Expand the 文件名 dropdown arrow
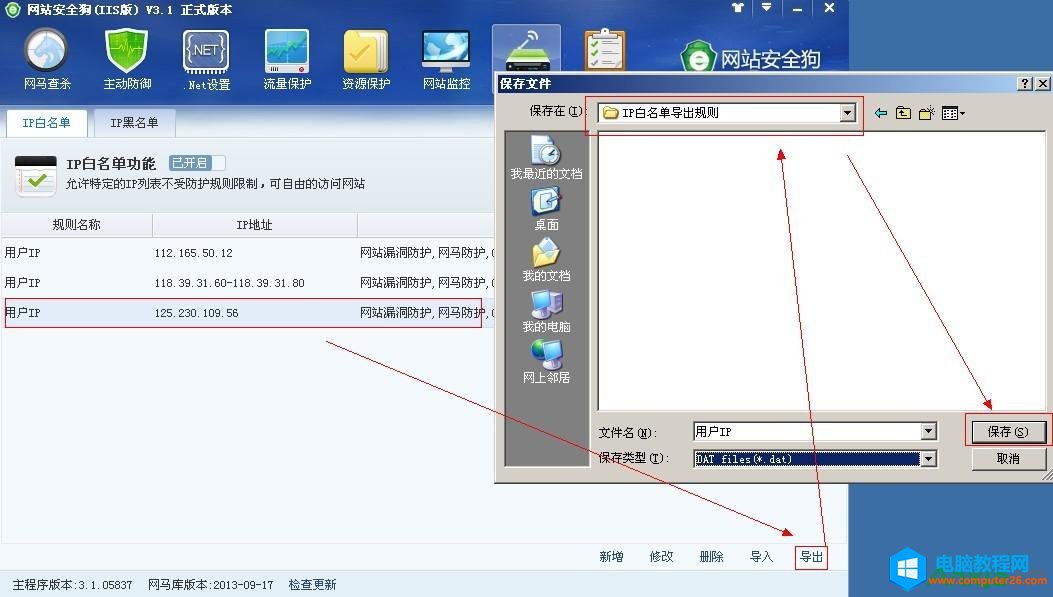 click(x=929, y=431)
